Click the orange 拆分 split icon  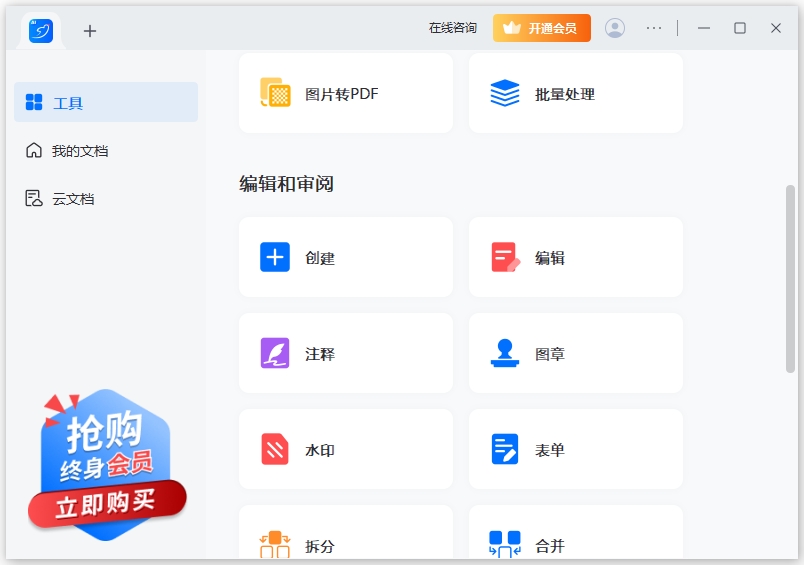pos(275,544)
